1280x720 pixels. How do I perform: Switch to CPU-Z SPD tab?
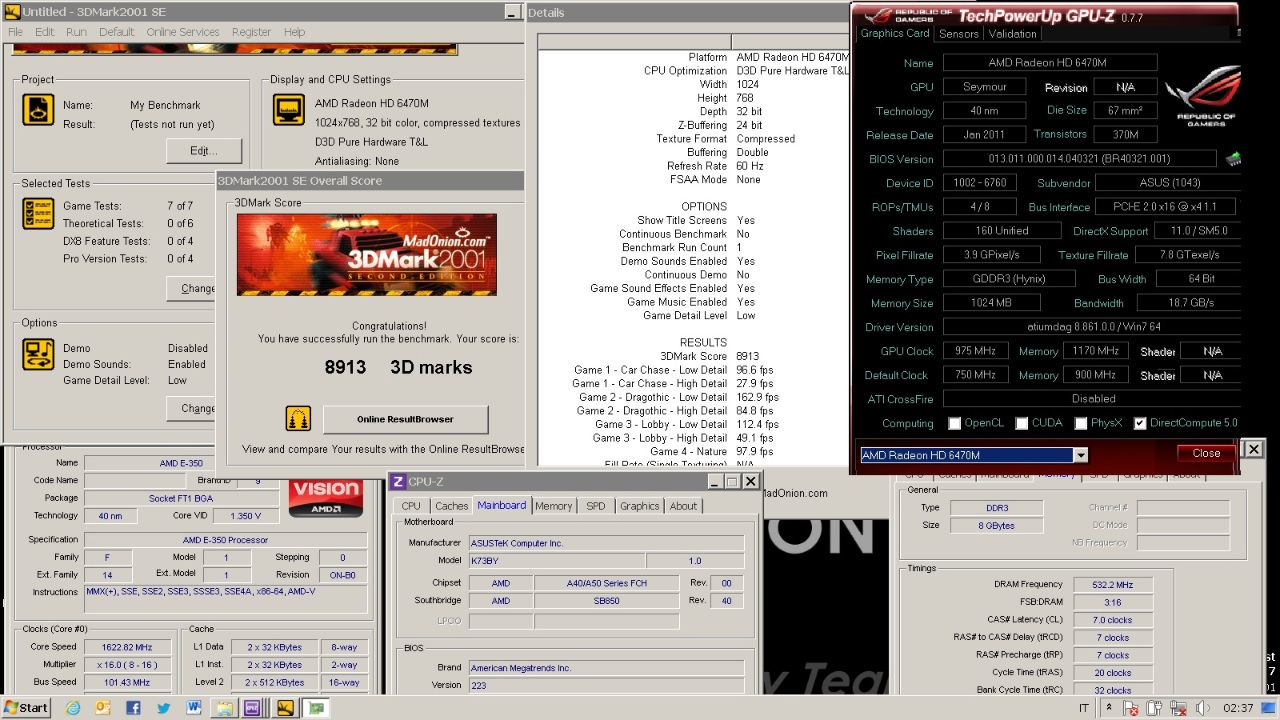click(595, 506)
